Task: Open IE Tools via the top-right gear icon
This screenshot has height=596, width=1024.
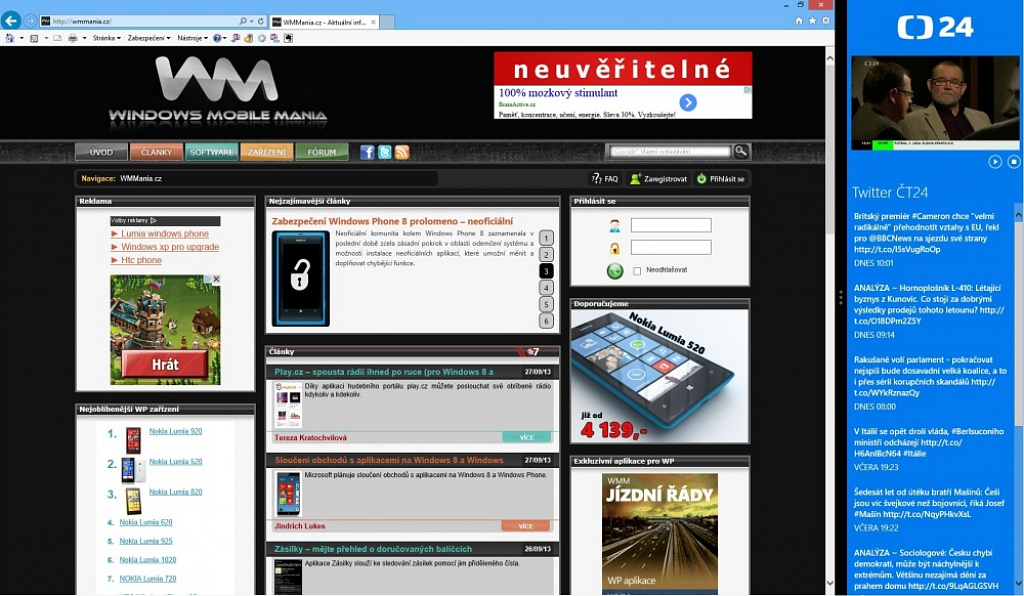Action: point(826,21)
